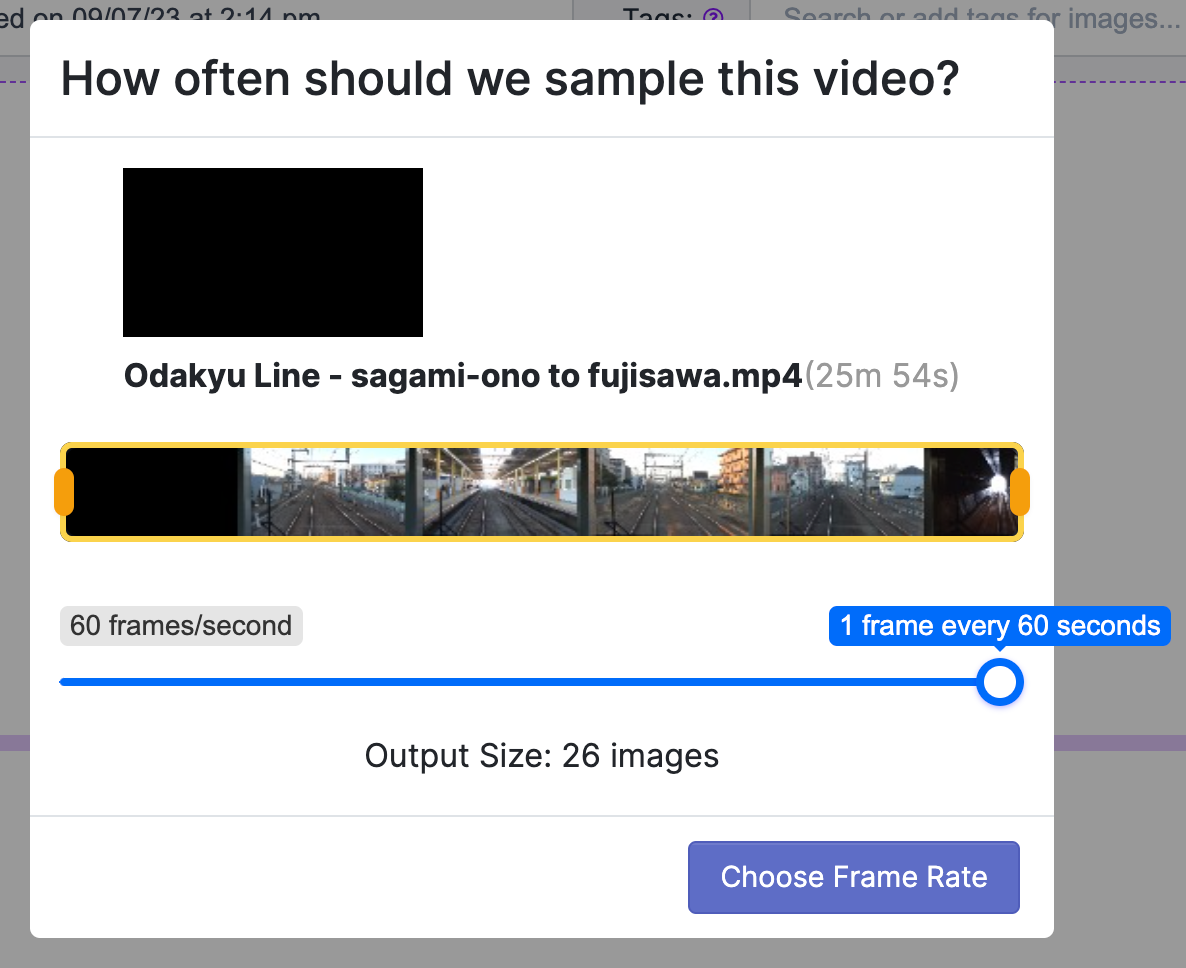This screenshot has height=968, width=1186.
Task: Click the first railway tracks frame after the black
Action: (x=325, y=492)
